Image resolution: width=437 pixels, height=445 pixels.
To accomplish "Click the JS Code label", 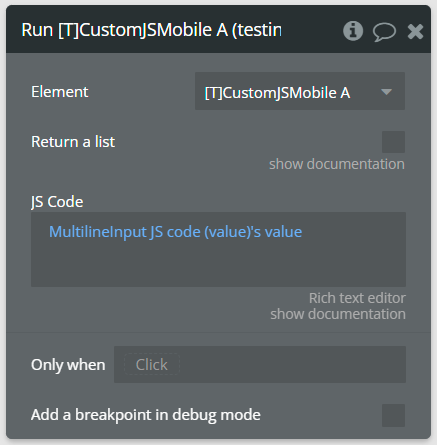I will [57, 202].
